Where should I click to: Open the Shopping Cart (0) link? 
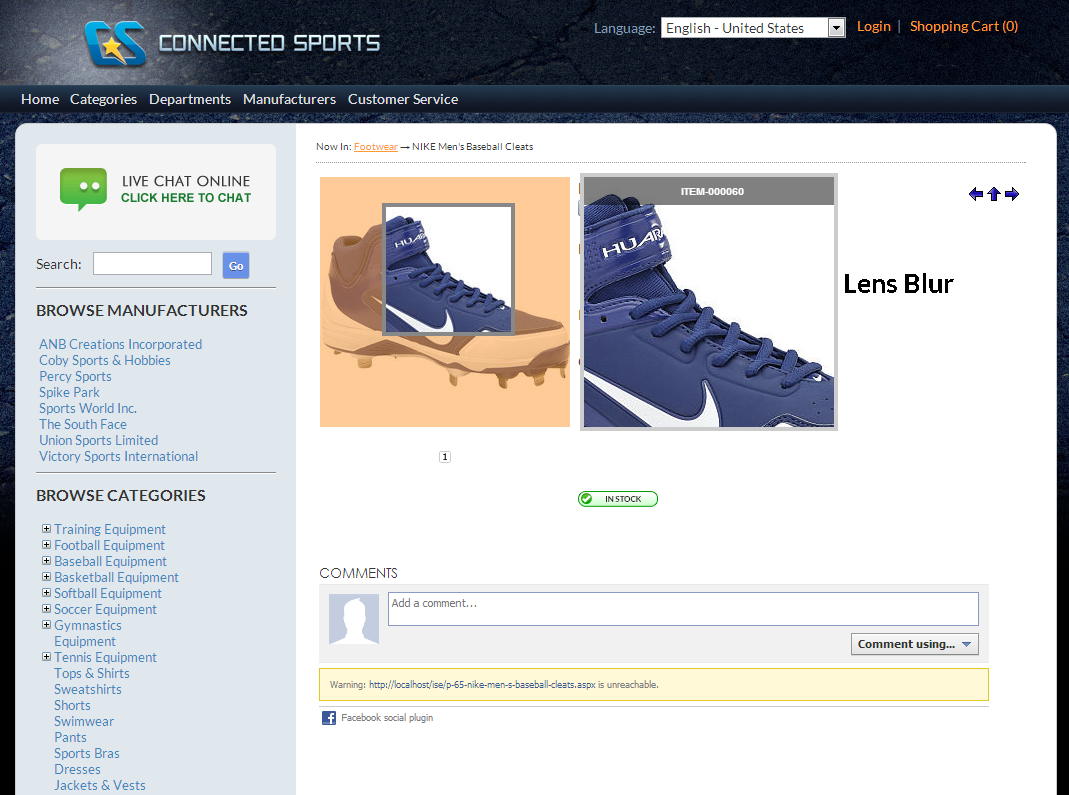point(964,27)
